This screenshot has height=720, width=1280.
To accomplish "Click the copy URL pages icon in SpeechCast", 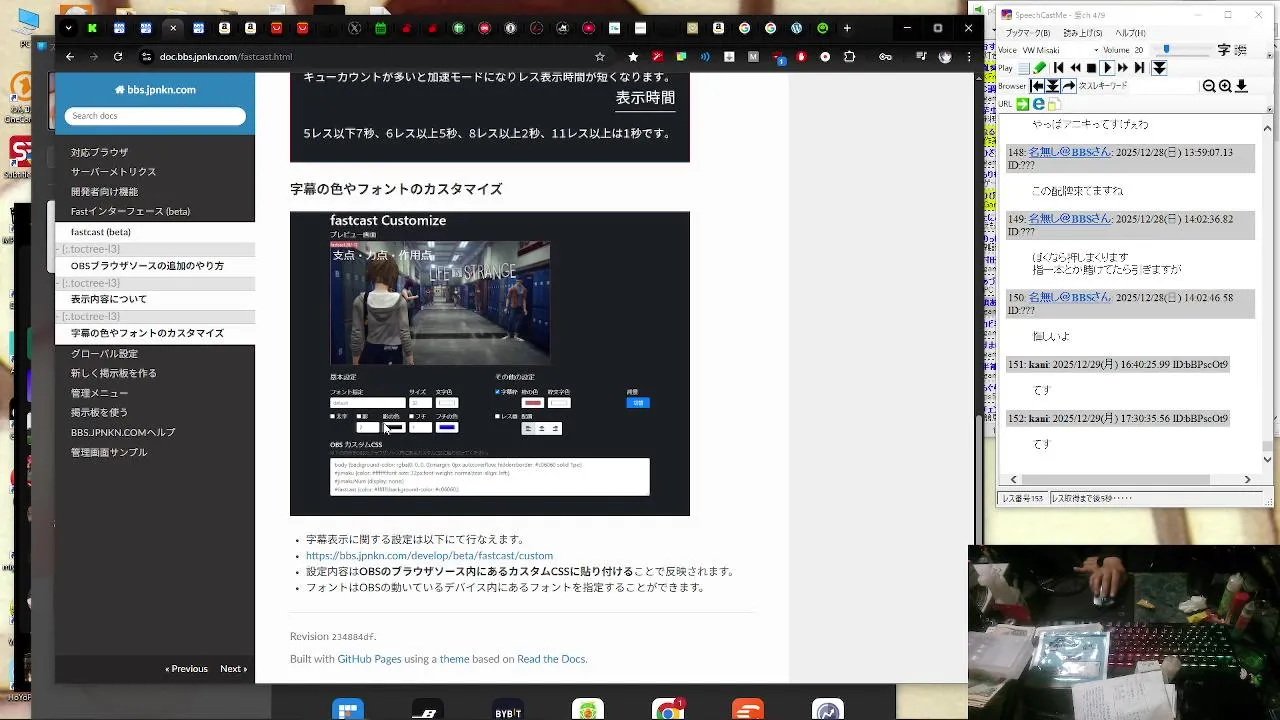I will pos(1055,104).
